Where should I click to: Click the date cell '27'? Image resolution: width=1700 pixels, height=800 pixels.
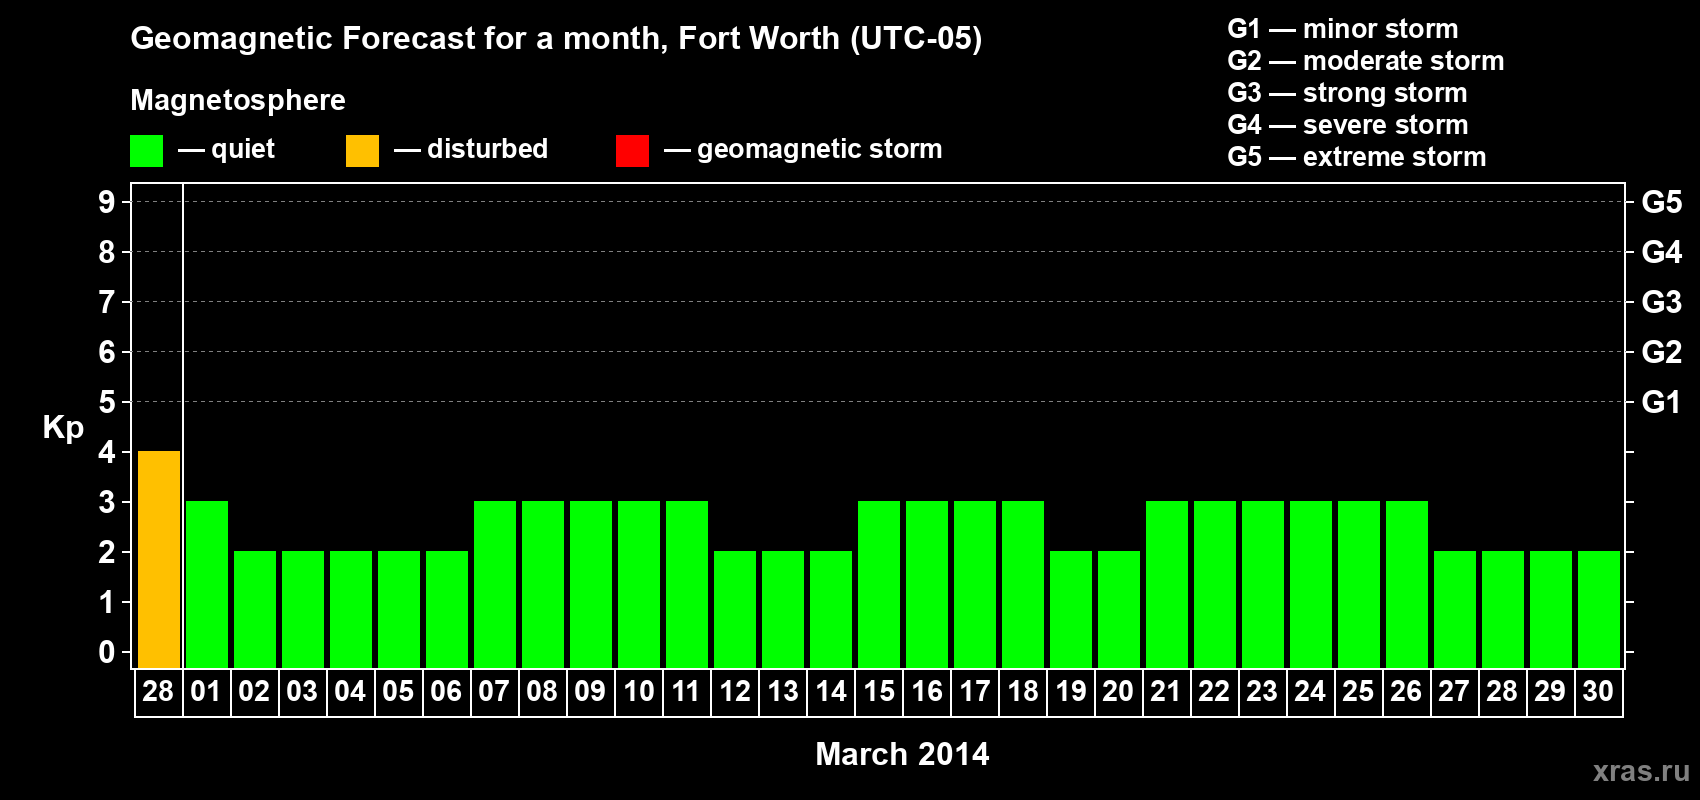pos(1455,692)
